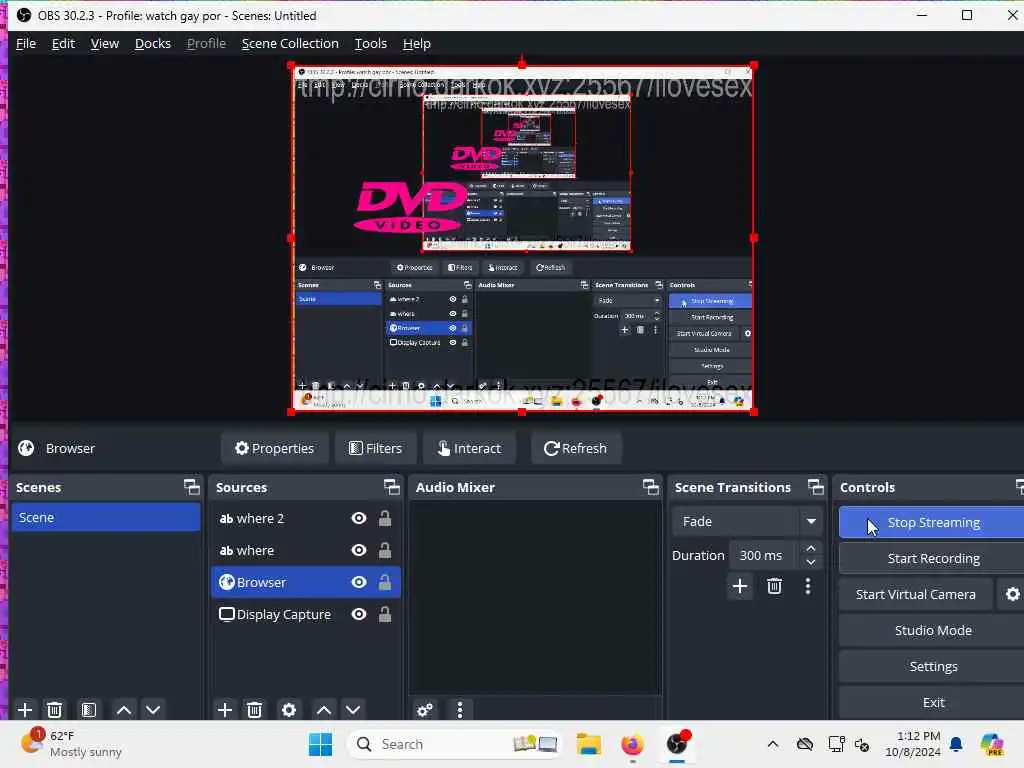Start the Virtual Camera
Image resolution: width=1024 pixels, height=768 pixels.
916,594
